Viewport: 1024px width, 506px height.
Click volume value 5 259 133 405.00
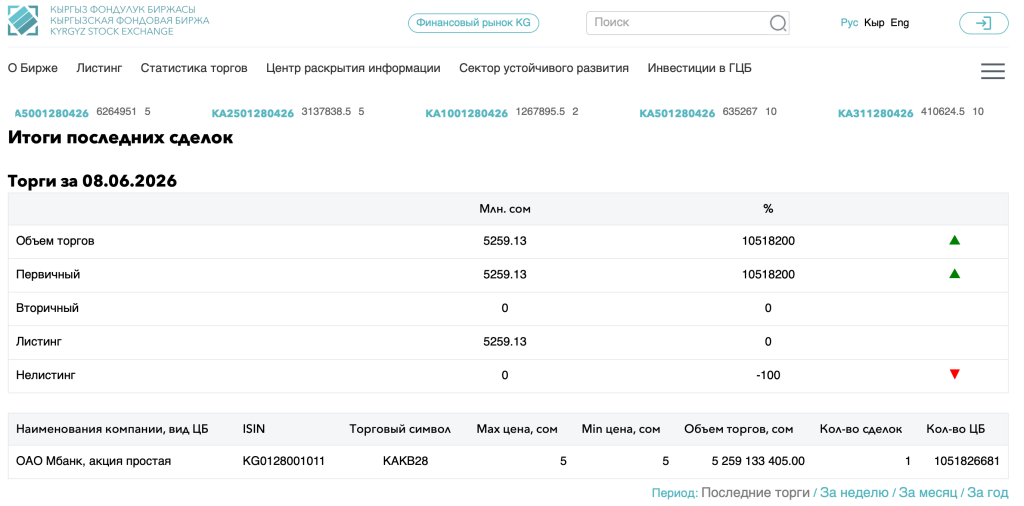coord(758,462)
